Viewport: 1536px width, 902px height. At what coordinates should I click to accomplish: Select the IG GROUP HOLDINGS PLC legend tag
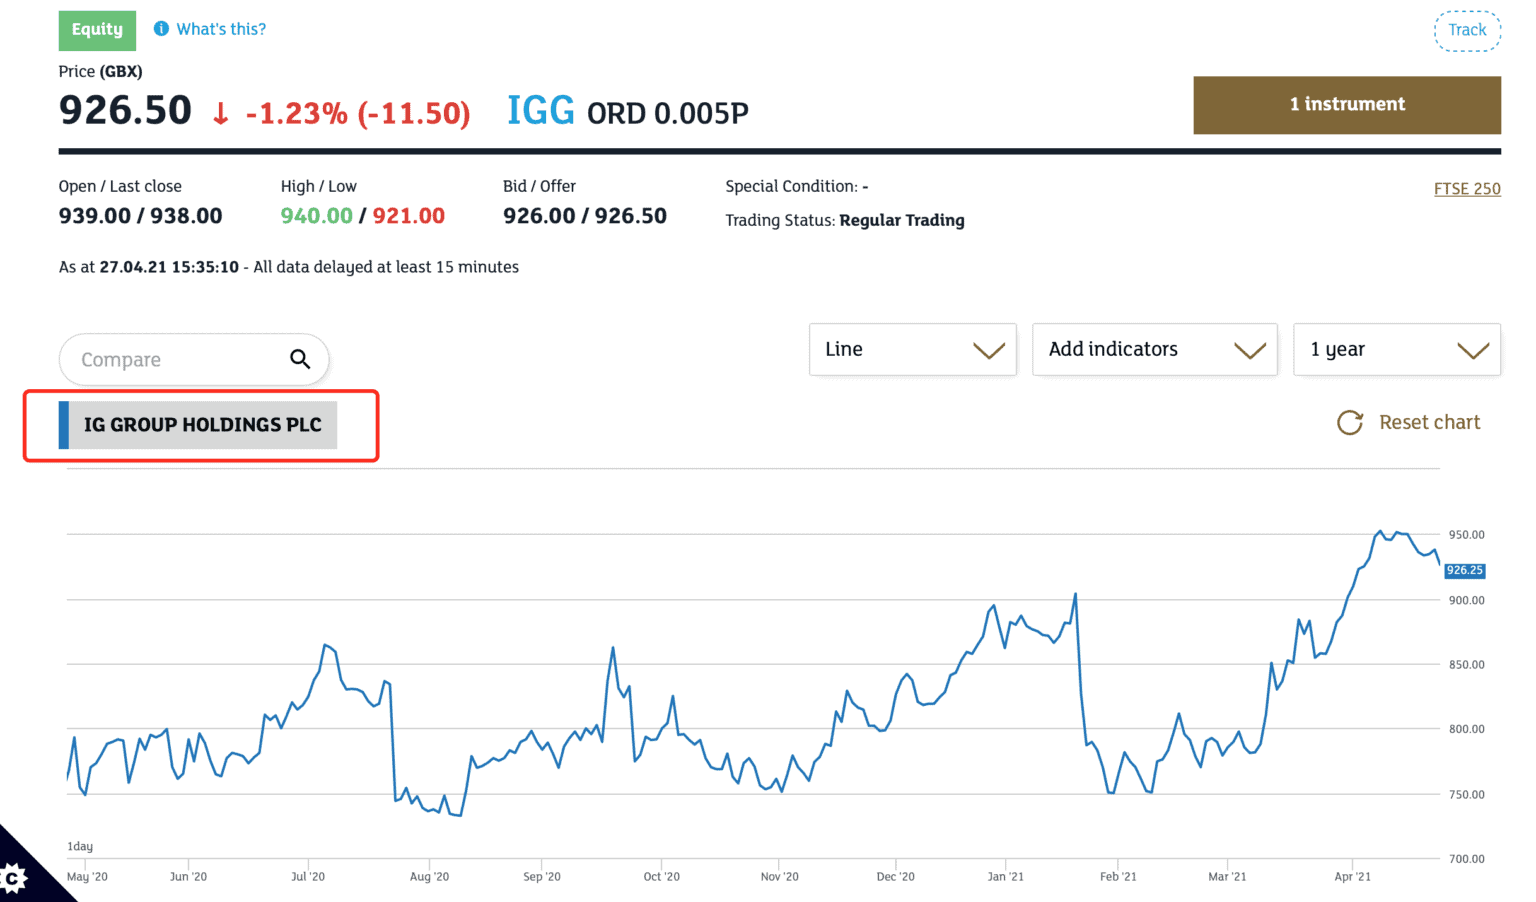pyautogui.click(x=203, y=425)
